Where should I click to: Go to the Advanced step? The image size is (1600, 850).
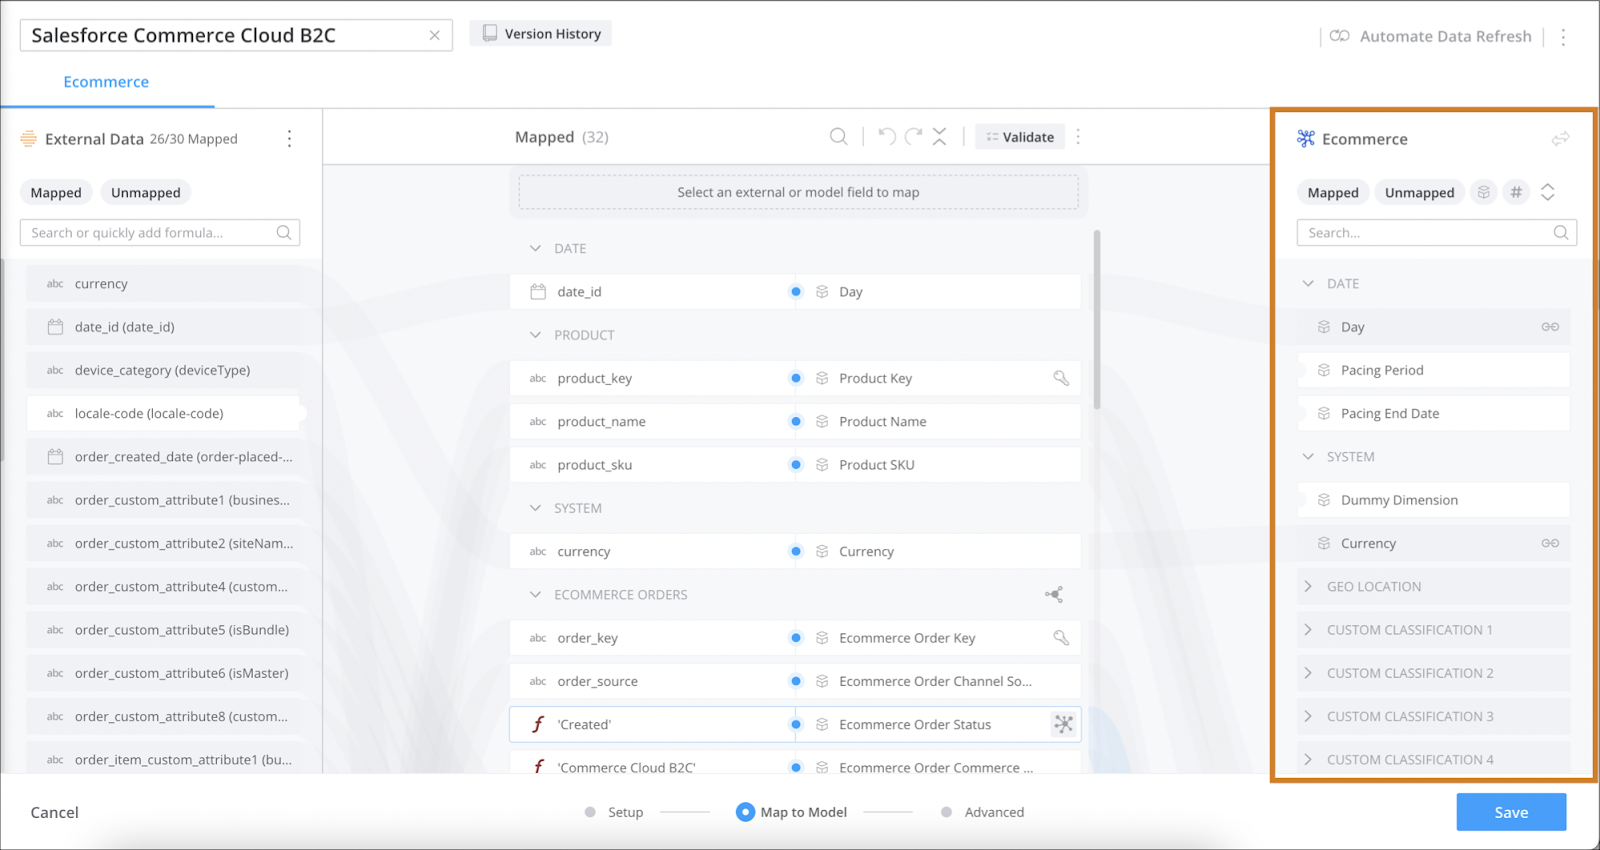[x=983, y=812]
